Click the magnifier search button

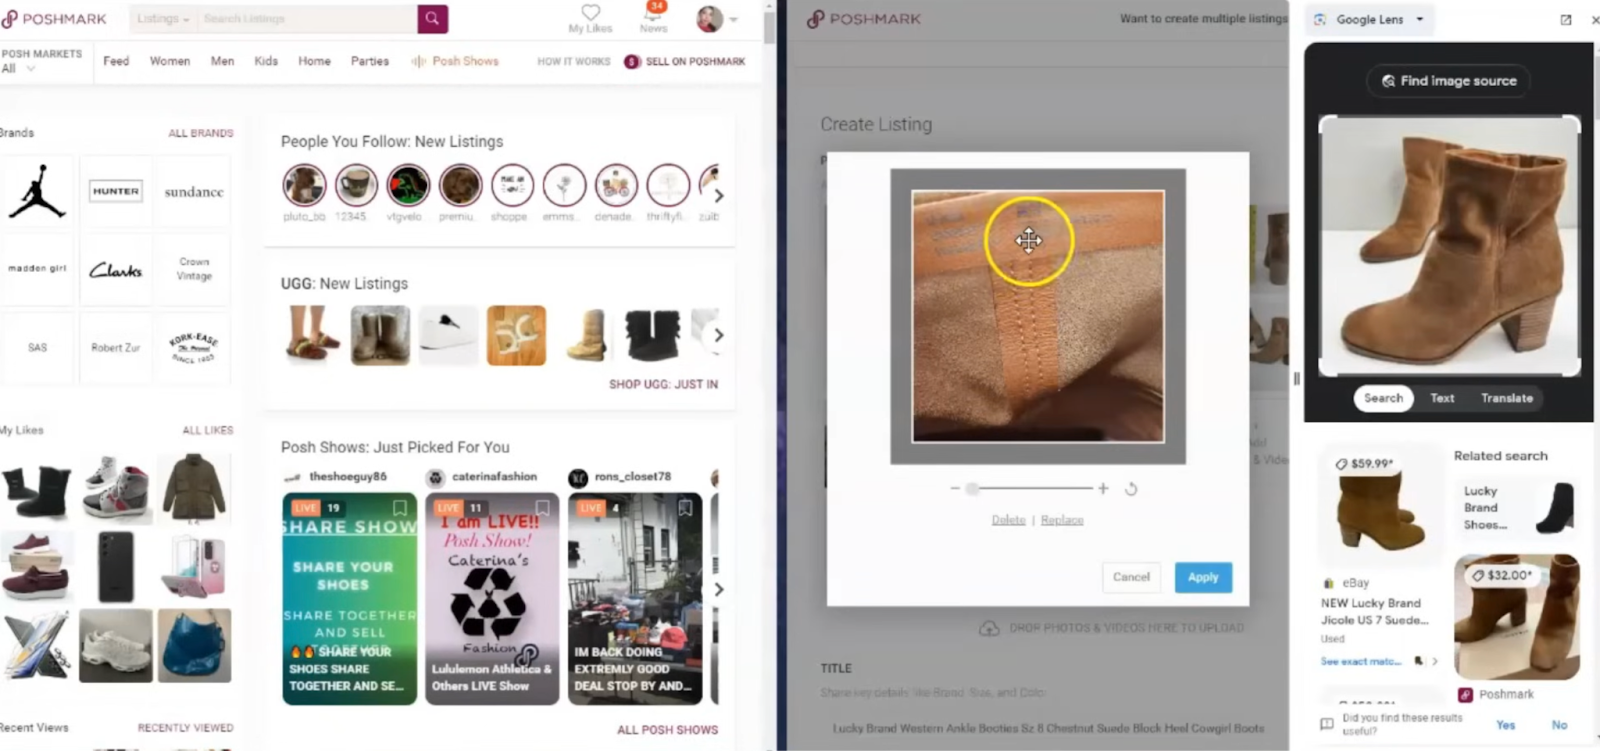[432, 19]
